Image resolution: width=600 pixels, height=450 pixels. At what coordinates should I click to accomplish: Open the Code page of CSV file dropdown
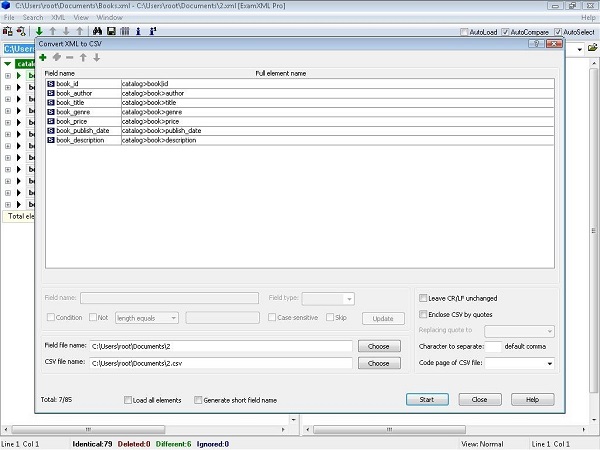tap(550, 363)
